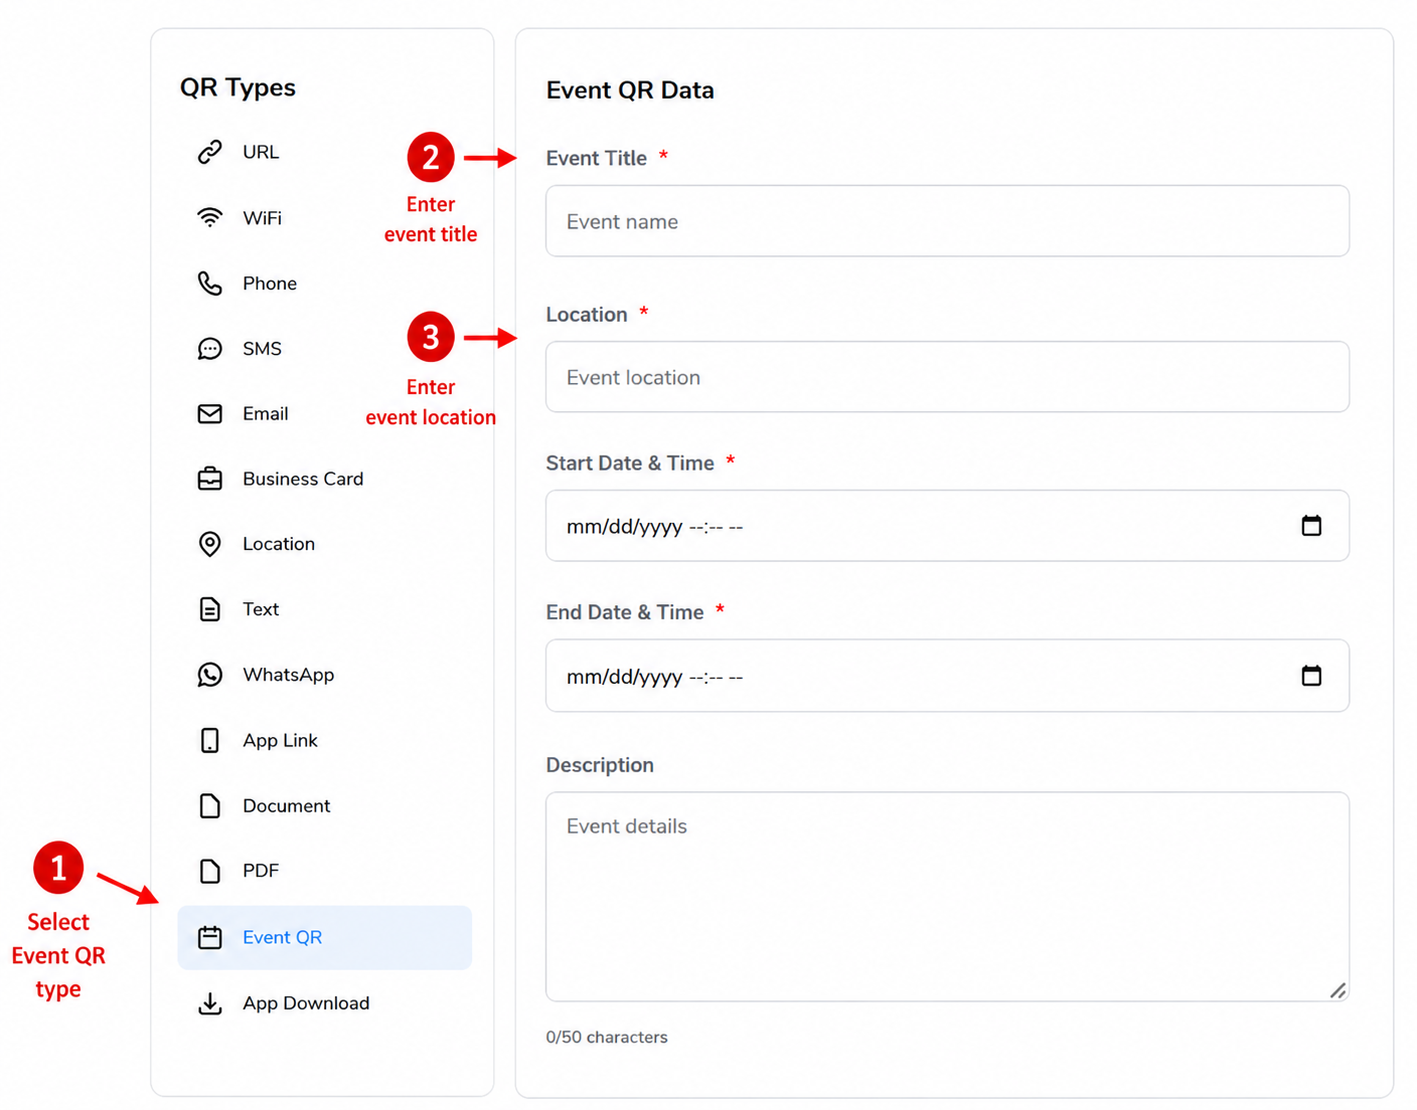The height and width of the screenshot is (1110, 1417).
Task: Click the Location map pin icon
Action: (210, 544)
